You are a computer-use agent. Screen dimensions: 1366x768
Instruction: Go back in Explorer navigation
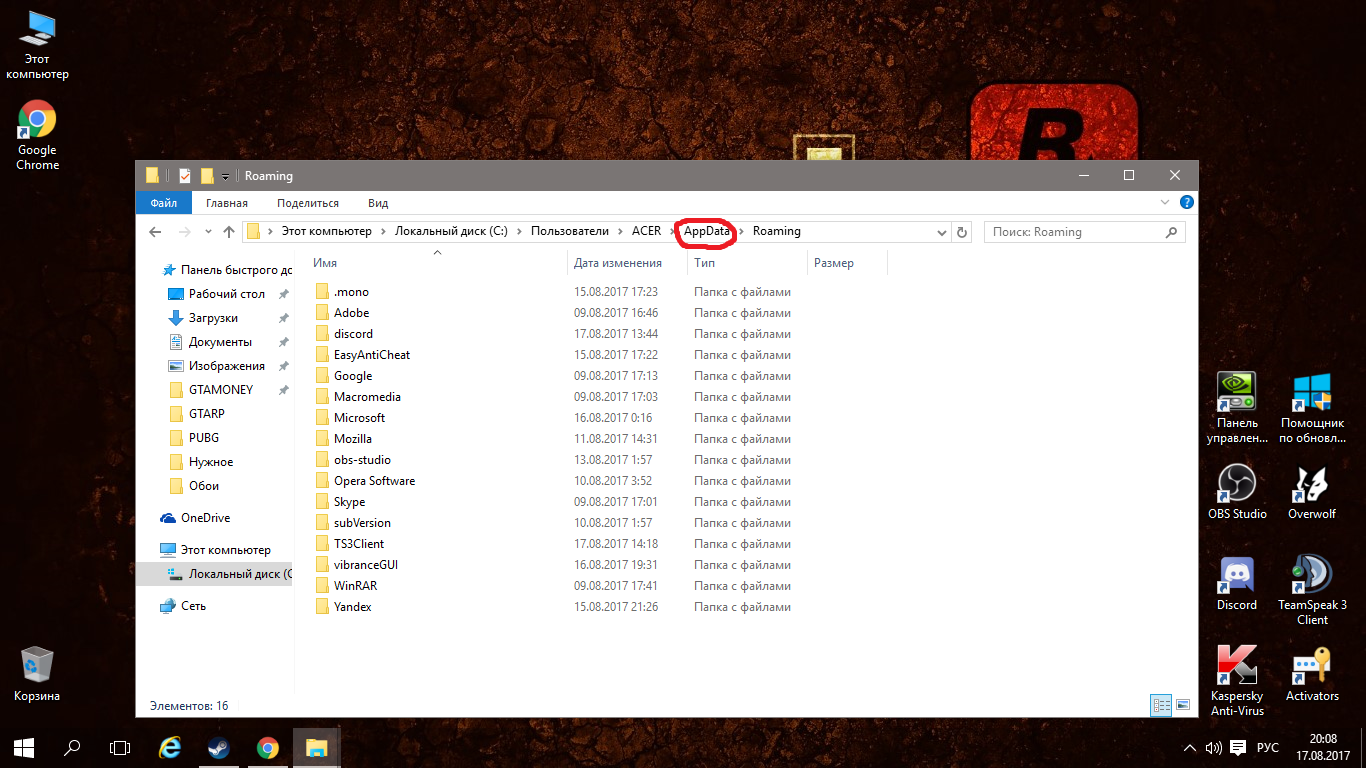click(155, 232)
